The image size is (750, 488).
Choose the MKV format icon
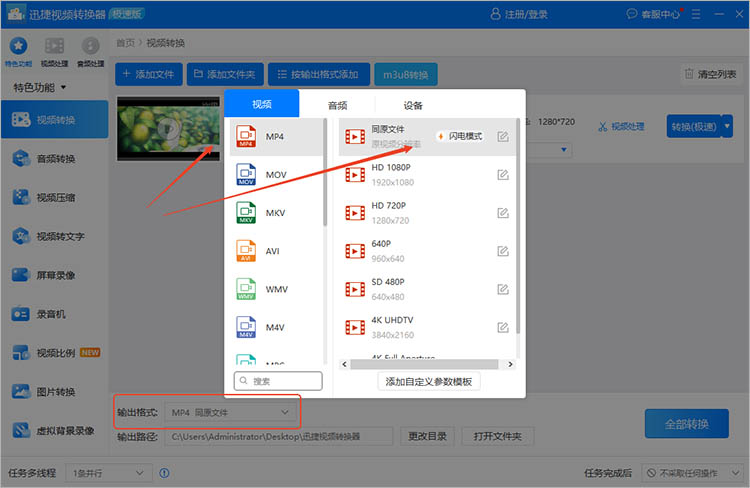(x=246, y=213)
